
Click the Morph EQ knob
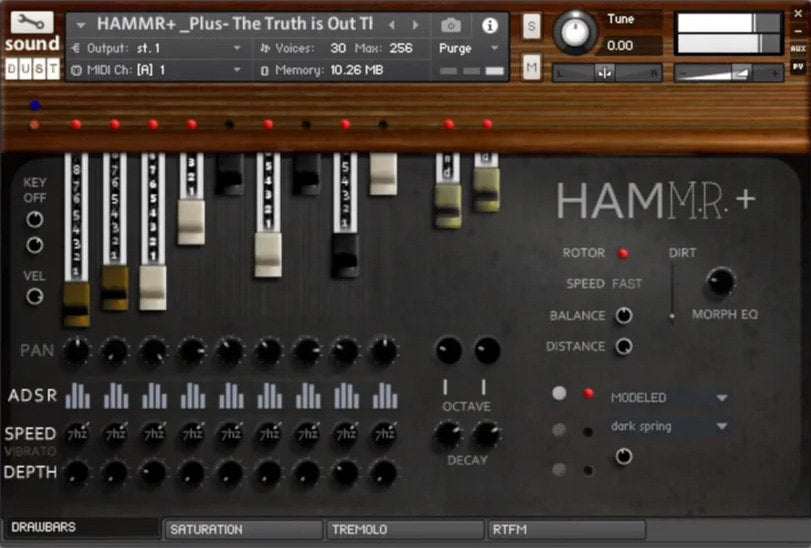click(x=720, y=282)
